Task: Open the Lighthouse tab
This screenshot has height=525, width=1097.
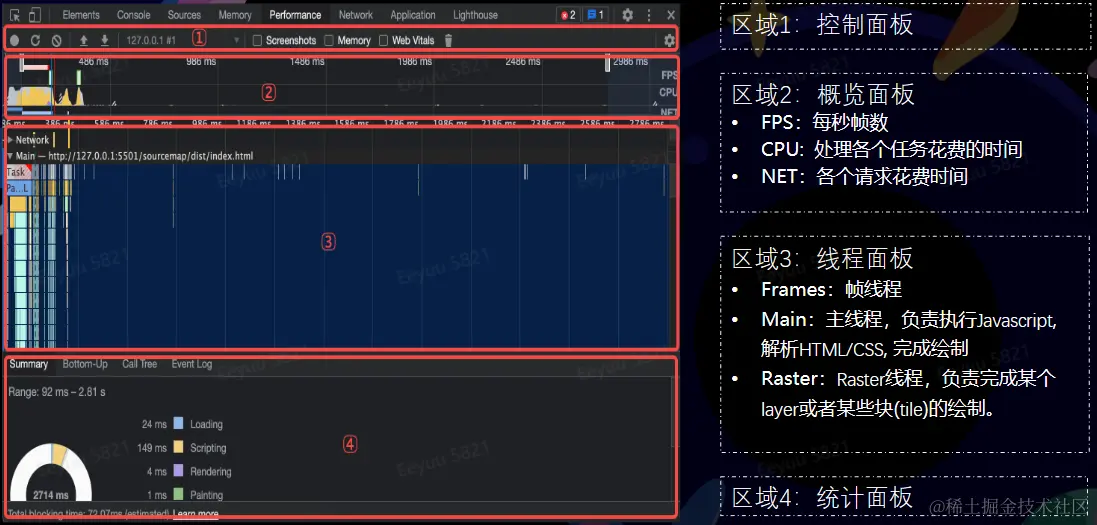Action: click(x=476, y=15)
